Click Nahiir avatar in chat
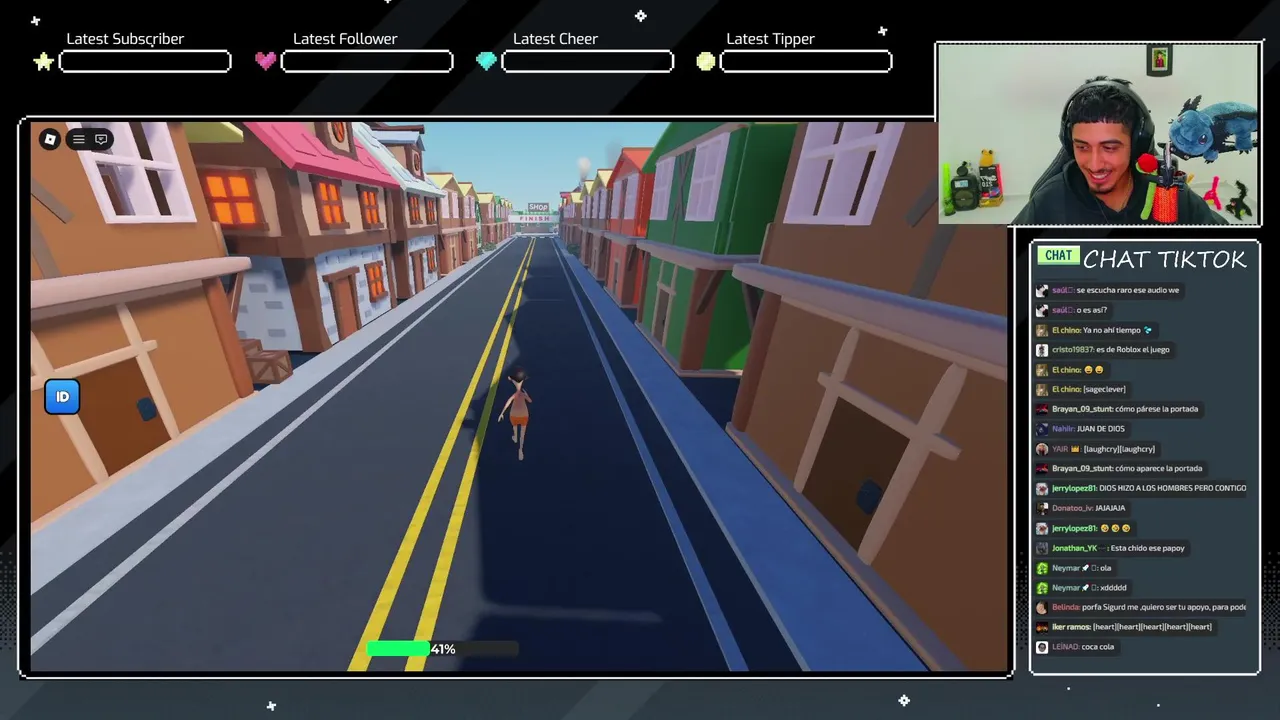The height and width of the screenshot is (720, 1280). click(x=1042, y=429)
